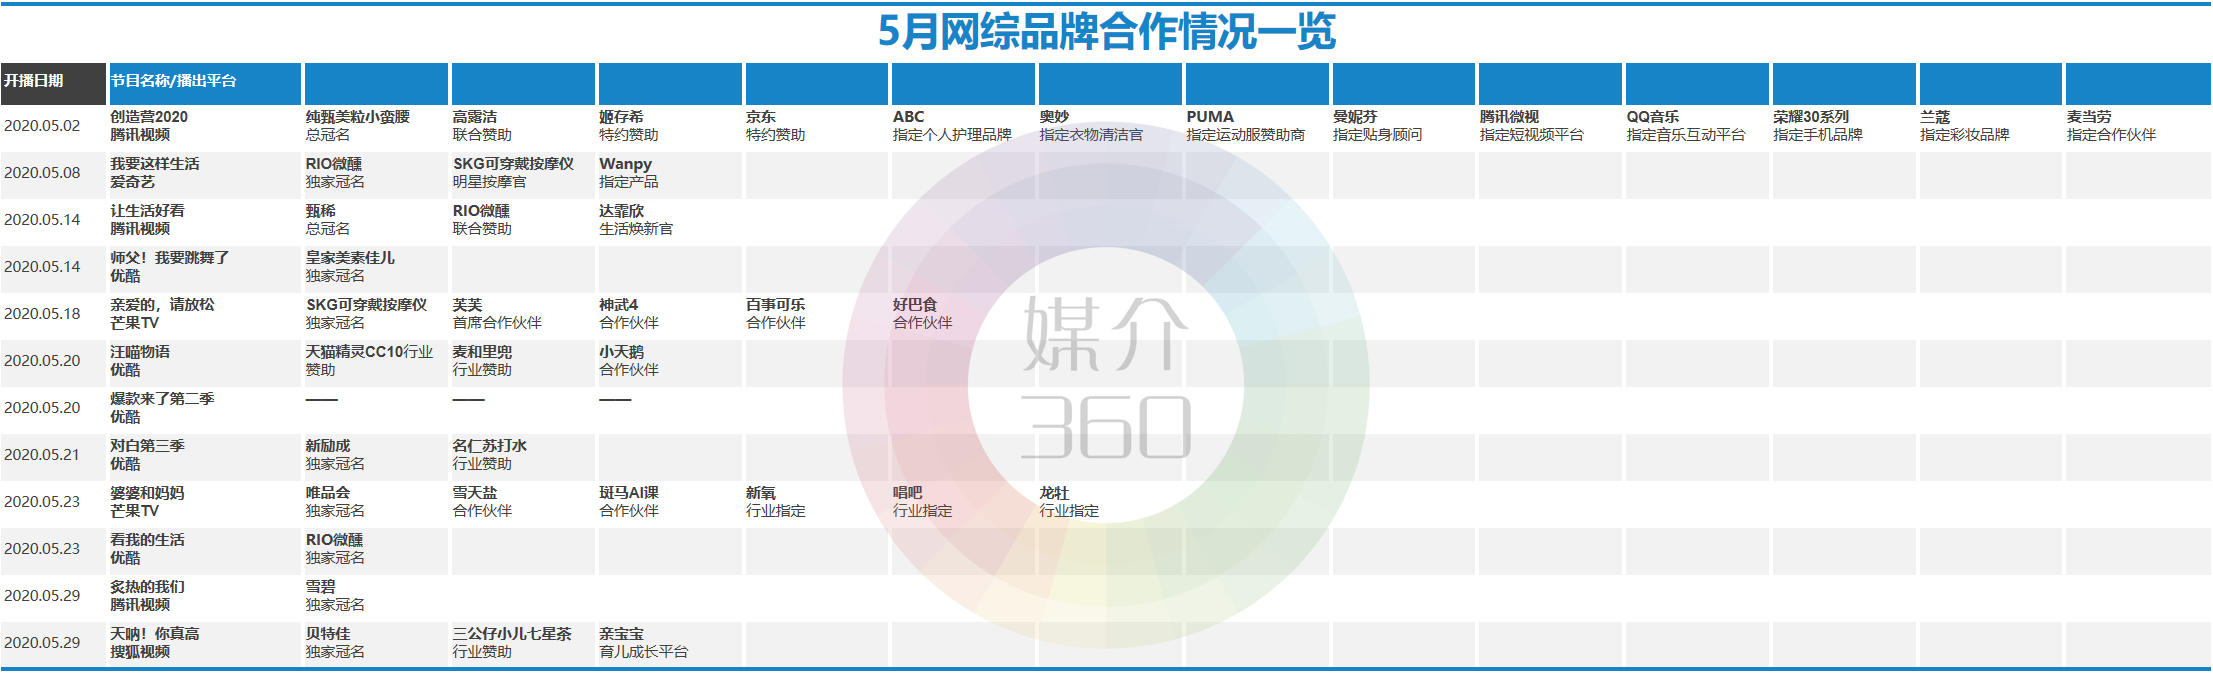Click the 汪喵物语 优酷 cell
Viewport: 2213px width, 673px height.
[205, 361]
